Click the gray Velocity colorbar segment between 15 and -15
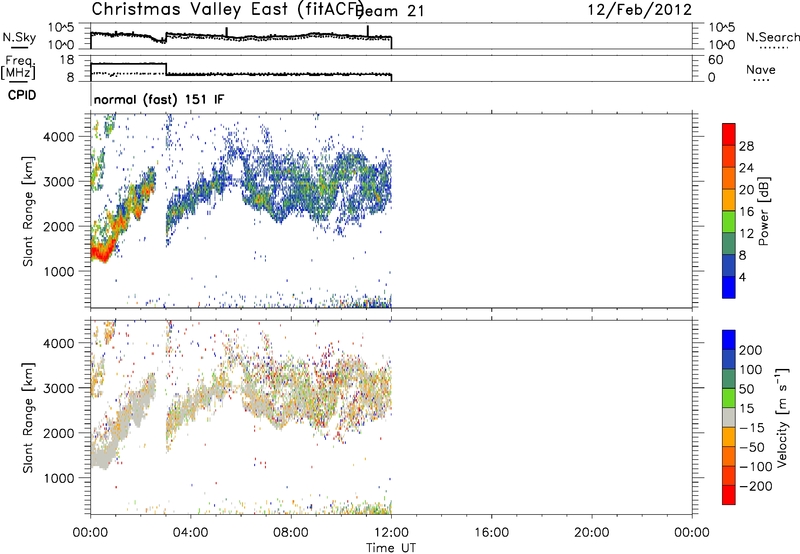Viewport: 800px width, 554px height. pyautogui.click(x=729, y=417)
